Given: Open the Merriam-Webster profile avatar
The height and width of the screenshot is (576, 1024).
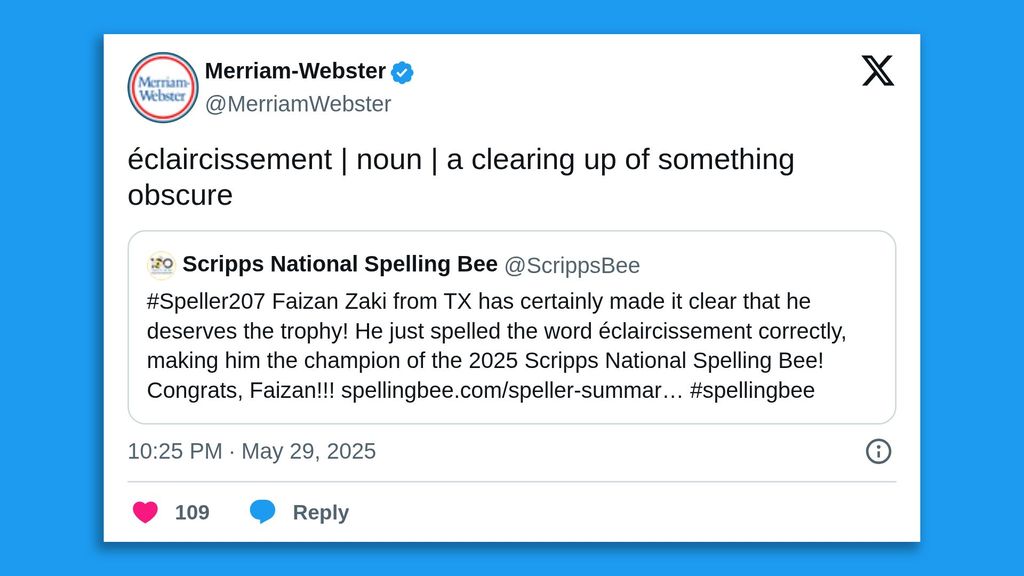Looking at the screenshot, I should click(x=162, y=87).
